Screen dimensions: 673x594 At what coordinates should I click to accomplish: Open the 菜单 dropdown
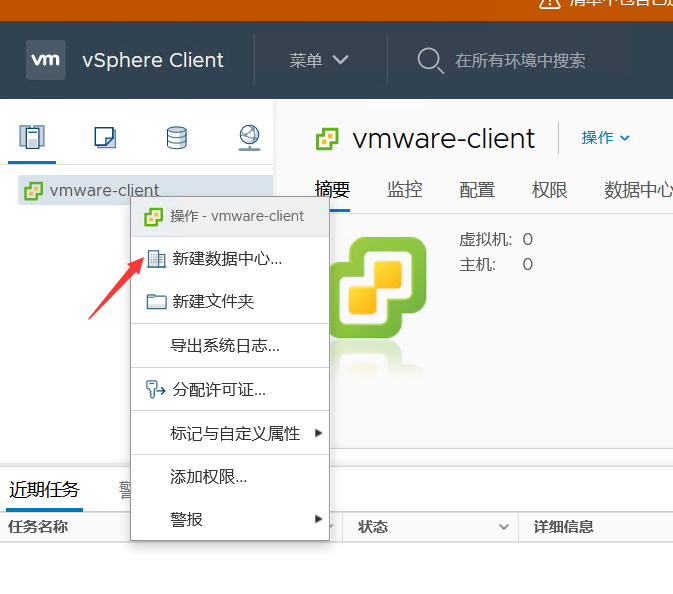[319, 60]
